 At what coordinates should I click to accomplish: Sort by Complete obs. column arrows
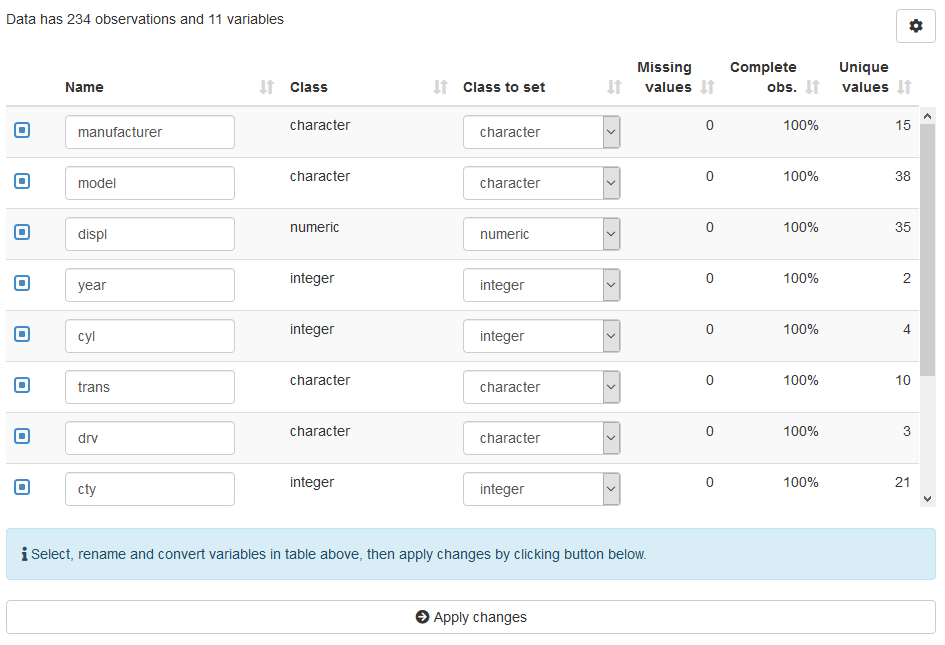pyautogui.click(x=812, y=88)
